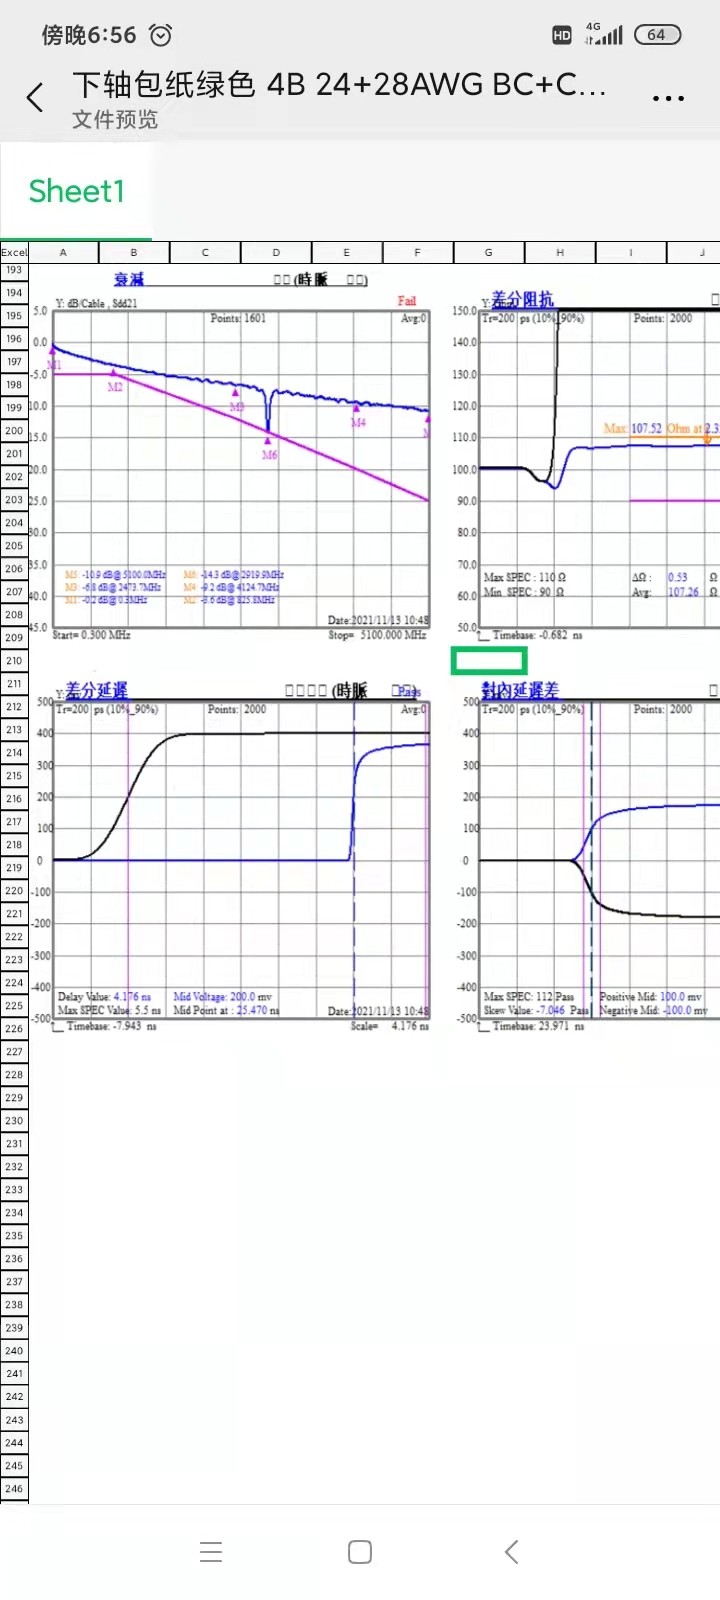Select row 210 header
Viewport: 720px width, 1600px height.
[14, 661]
